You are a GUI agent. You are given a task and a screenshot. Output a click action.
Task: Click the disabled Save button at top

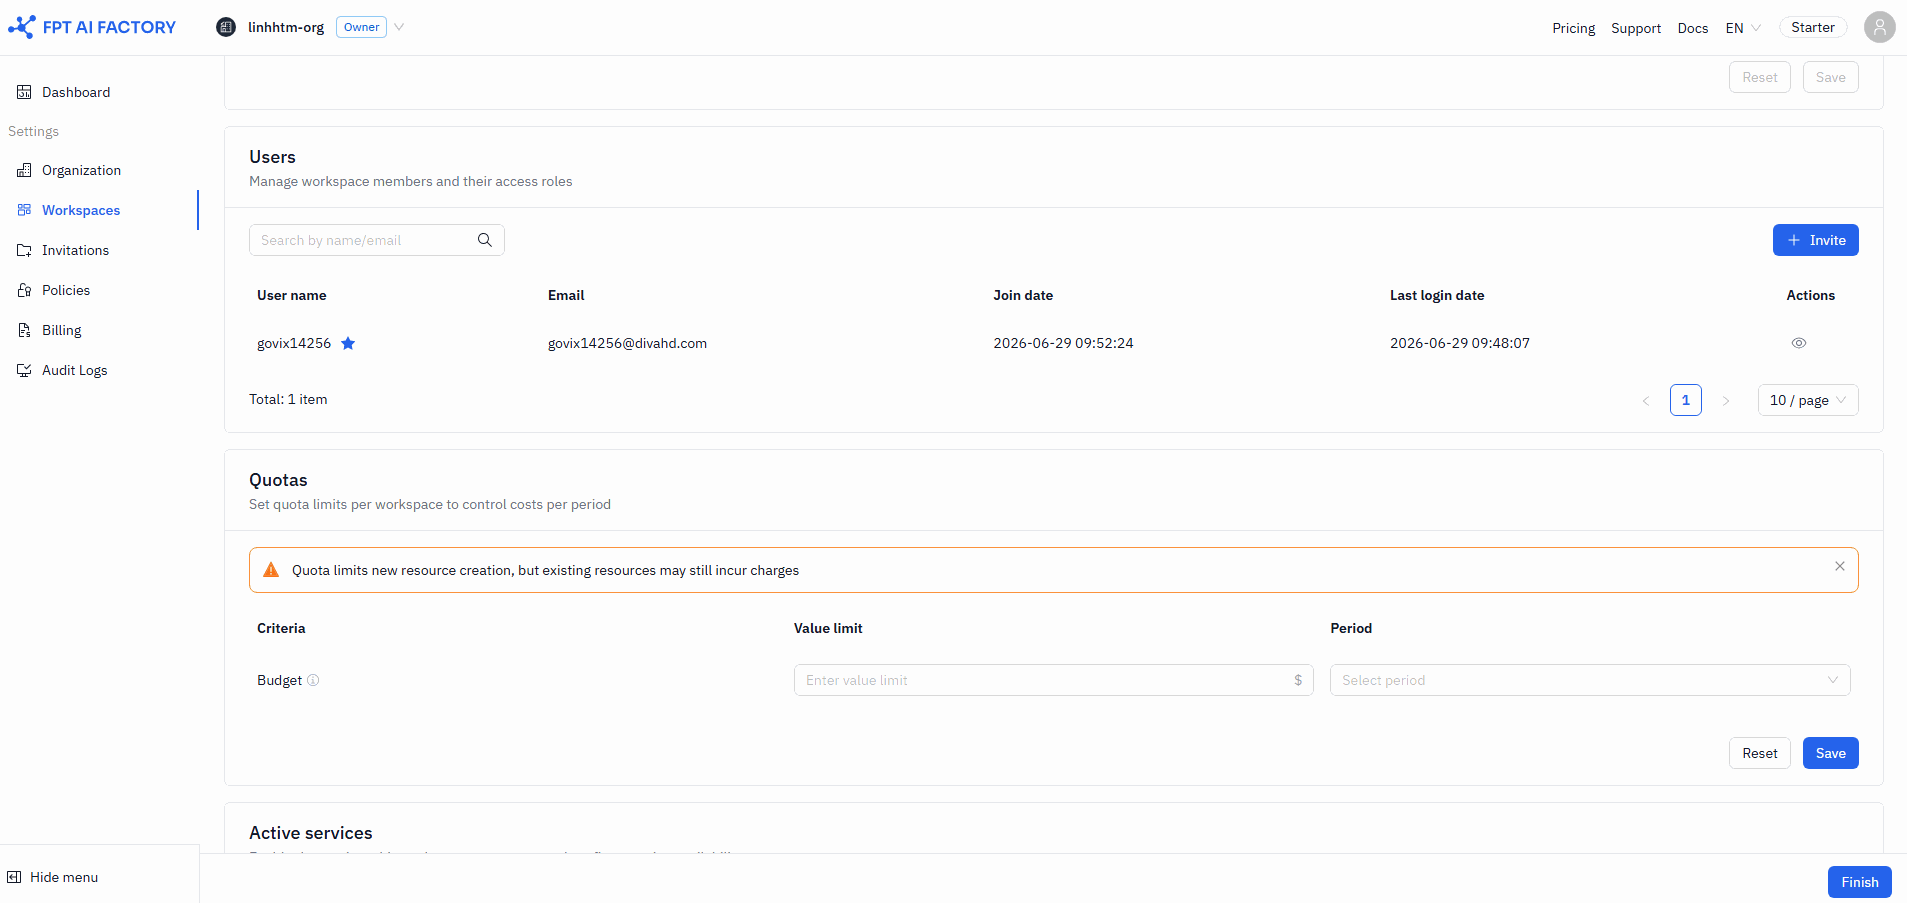1830,77
